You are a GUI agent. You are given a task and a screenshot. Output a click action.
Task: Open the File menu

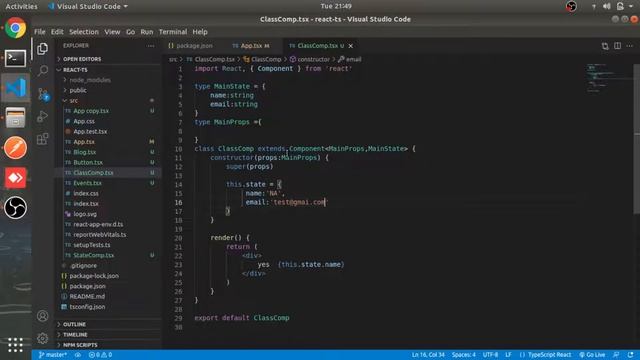(x=40, y=32)
